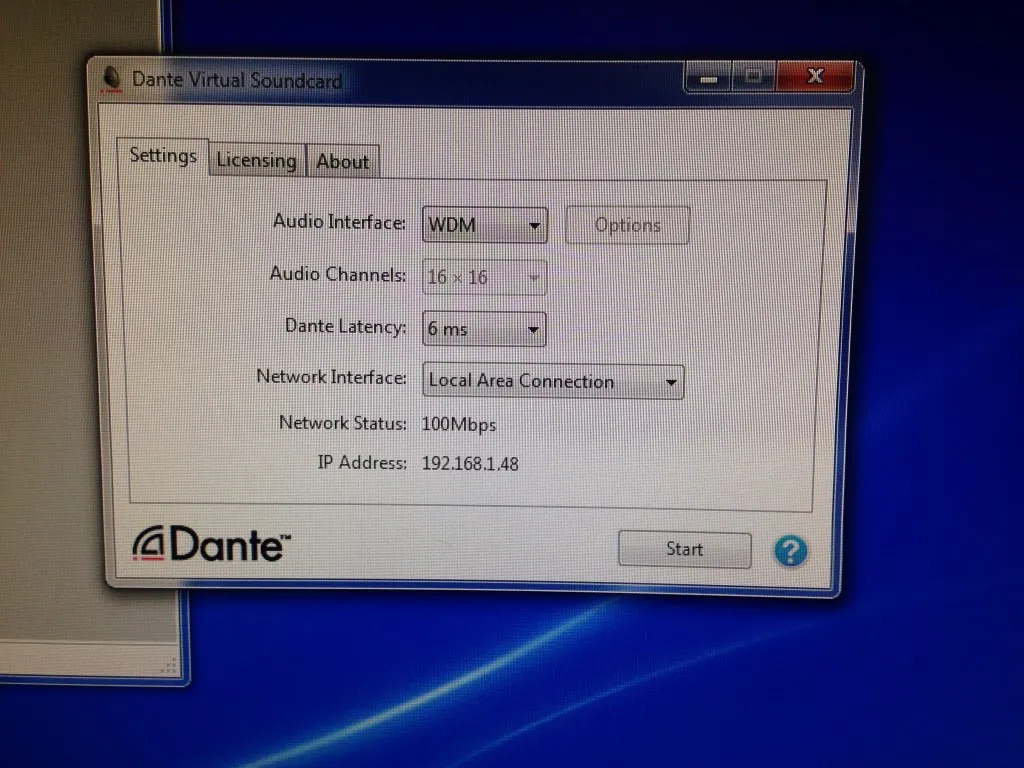The width and height of the screenshot is (1024, 768).
Task: Click the Dante Virtual Soundcard window title
Action: tap(237, 80)
